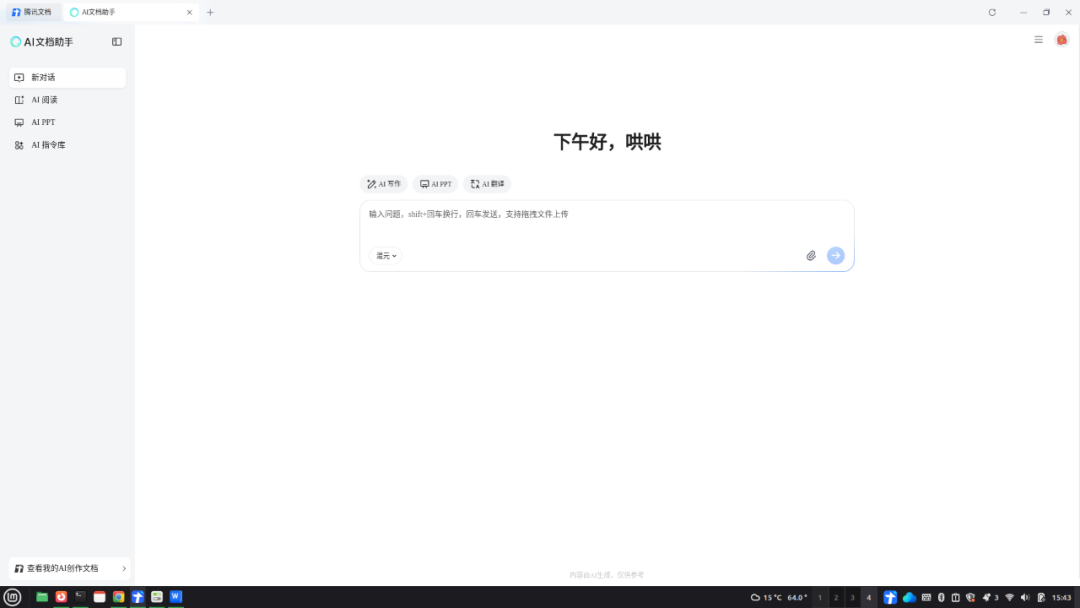The height and width of the screenshot is (608, 1080).
Task: Open the shield security tray icon
Action: pos(970,598)
